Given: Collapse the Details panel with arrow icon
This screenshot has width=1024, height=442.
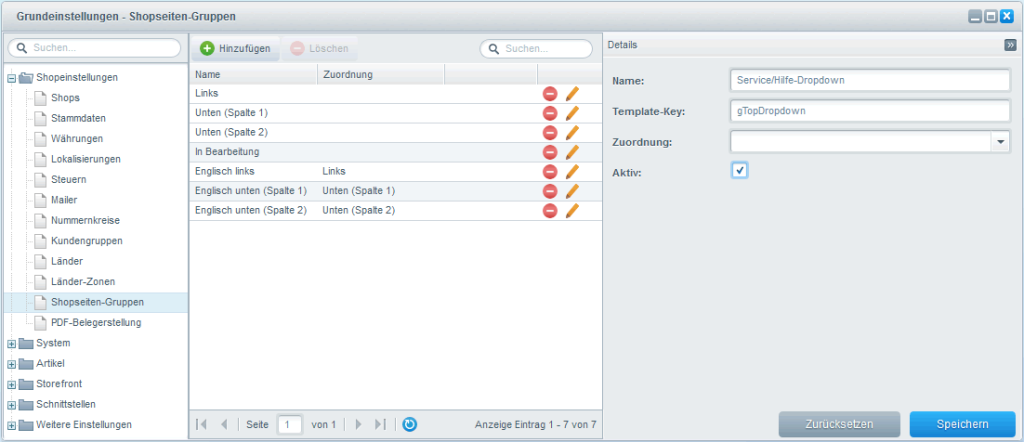Looking at the screenshot, I should pyautogui.click(x=1010, y=45).
